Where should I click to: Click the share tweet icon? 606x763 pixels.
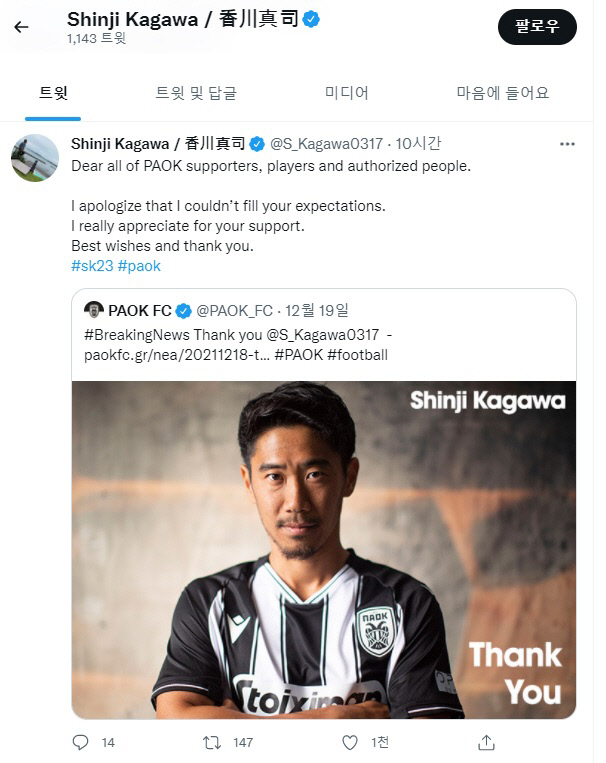coord(486,742)
